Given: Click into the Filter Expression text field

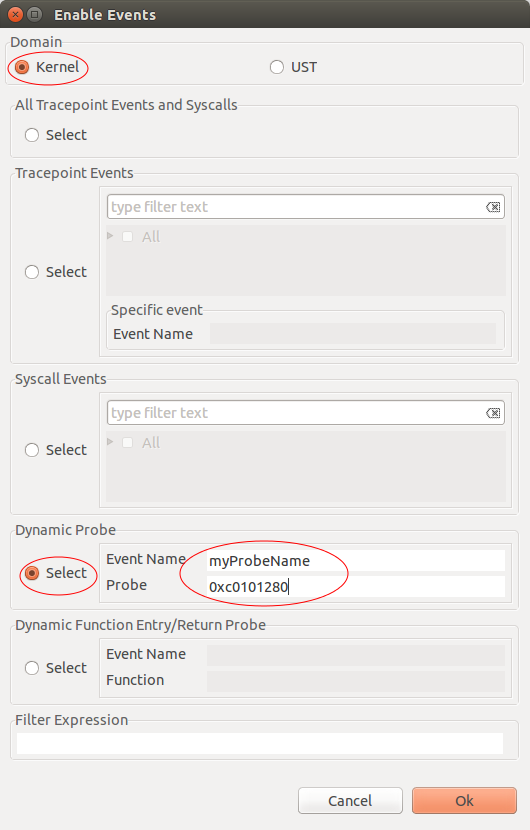Looking at the screenshot, I should pos(259,743).
